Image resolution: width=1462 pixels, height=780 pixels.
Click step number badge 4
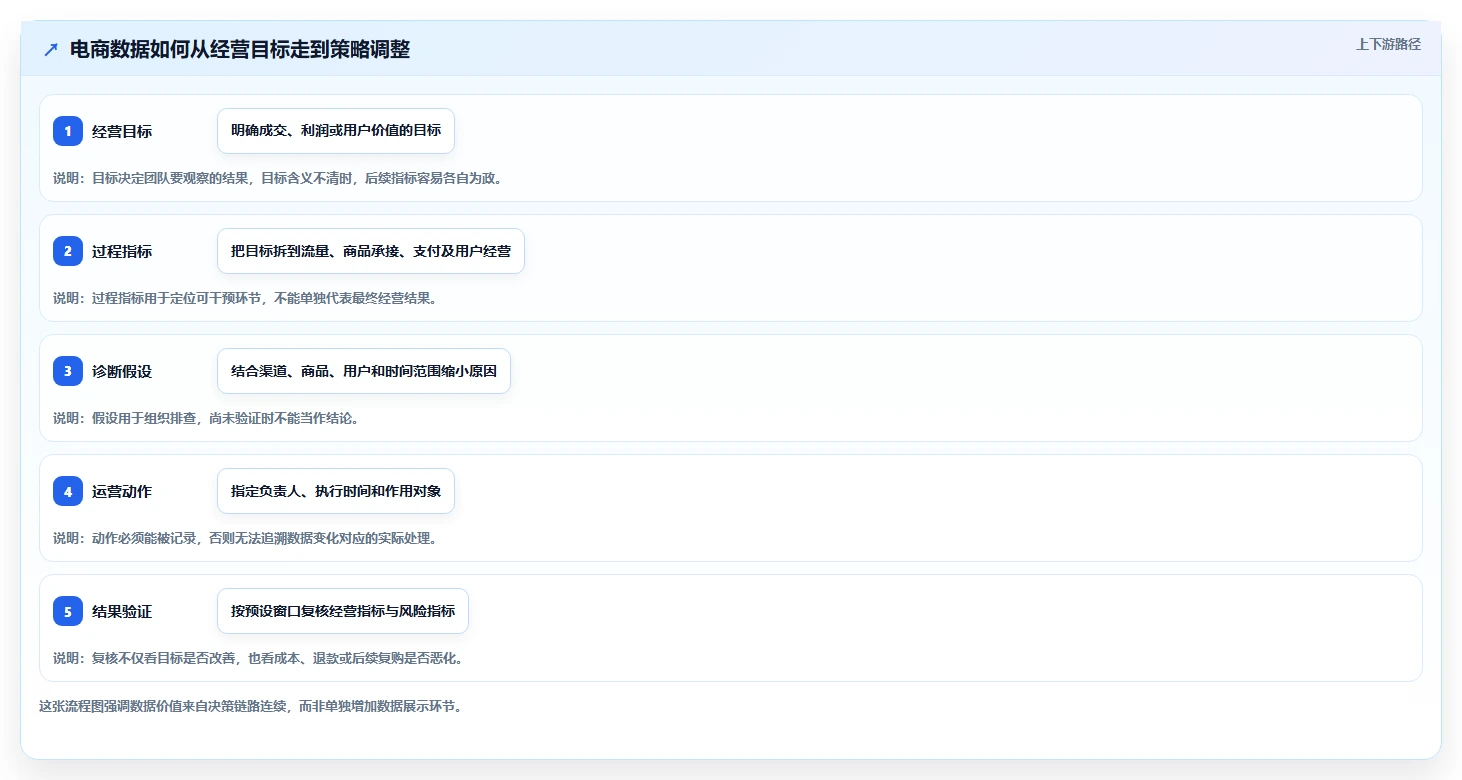click(x=68, y=491)
